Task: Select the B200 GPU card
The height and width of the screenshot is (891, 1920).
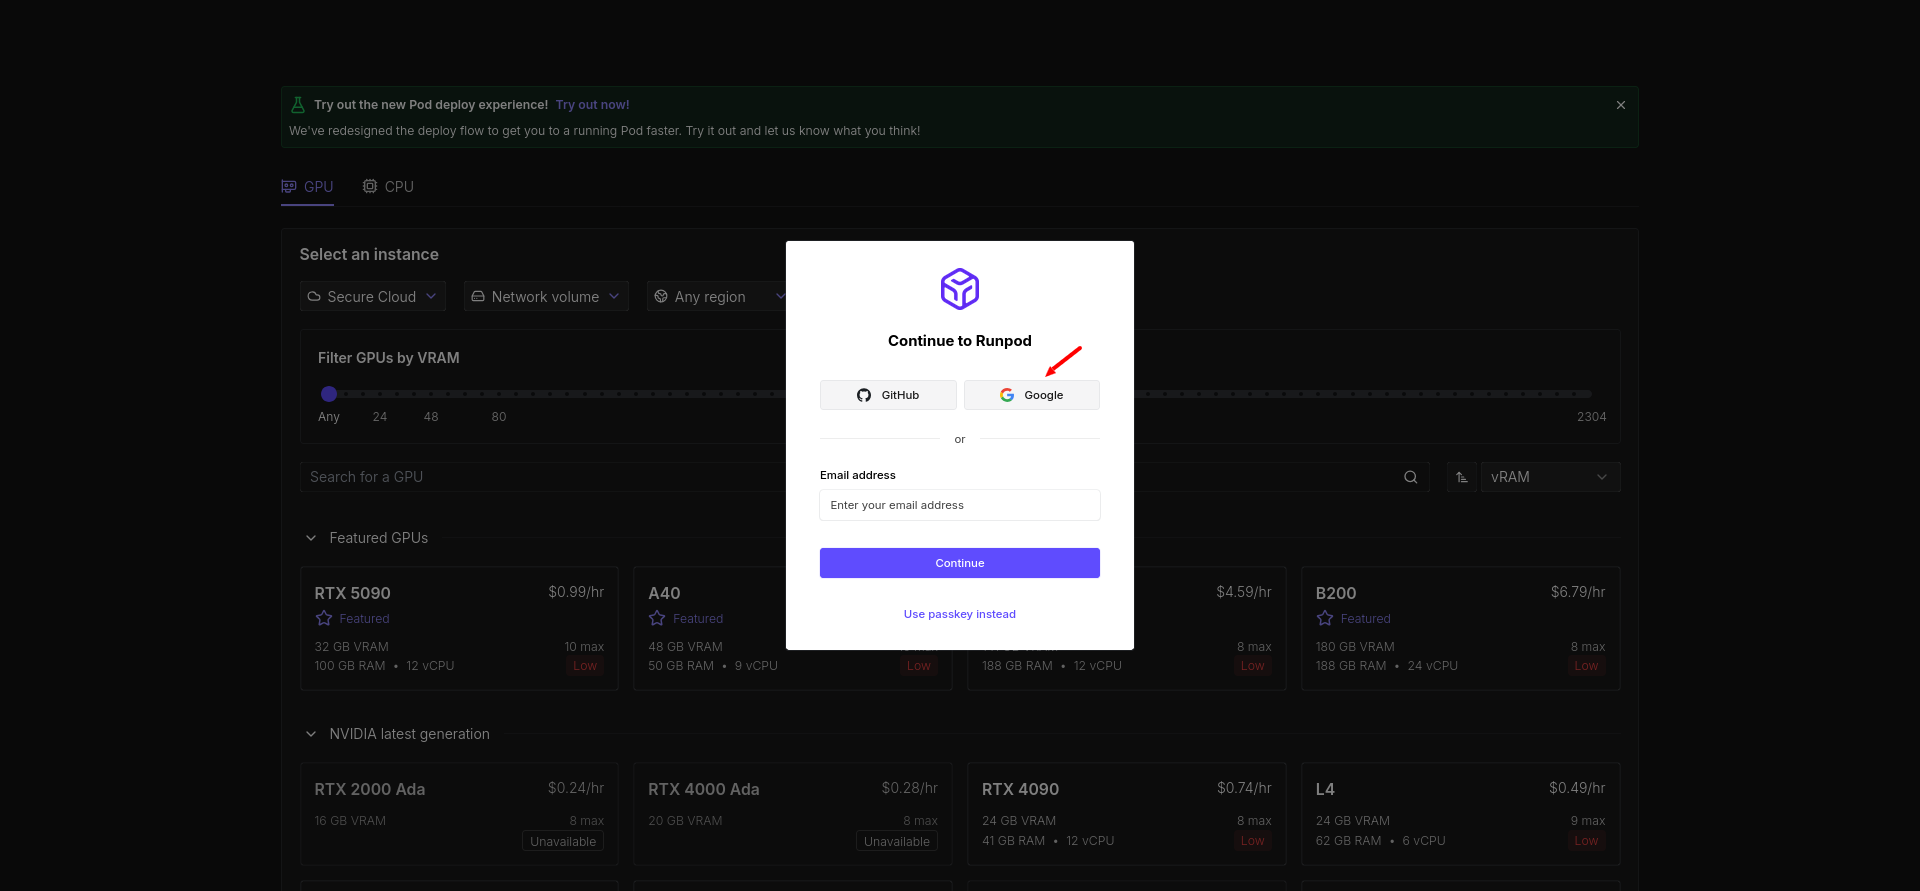Action: click(1461, 628)
